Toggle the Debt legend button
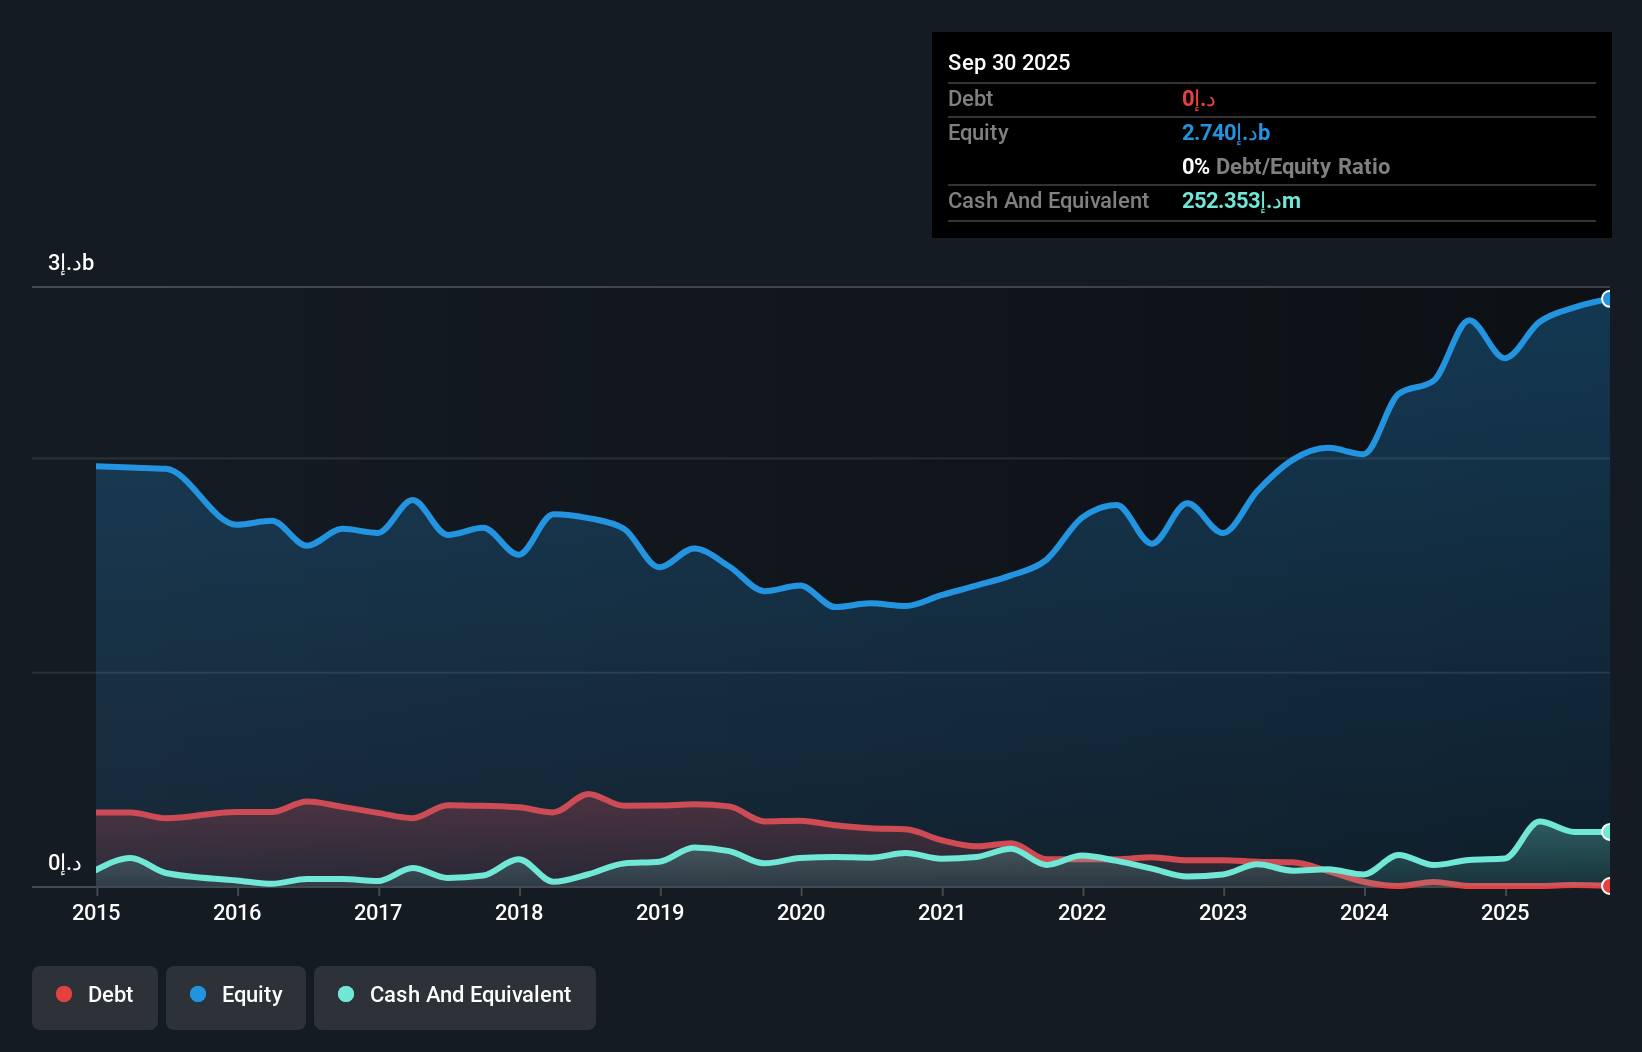The image size is (1642, 1052). pos(95,996)
